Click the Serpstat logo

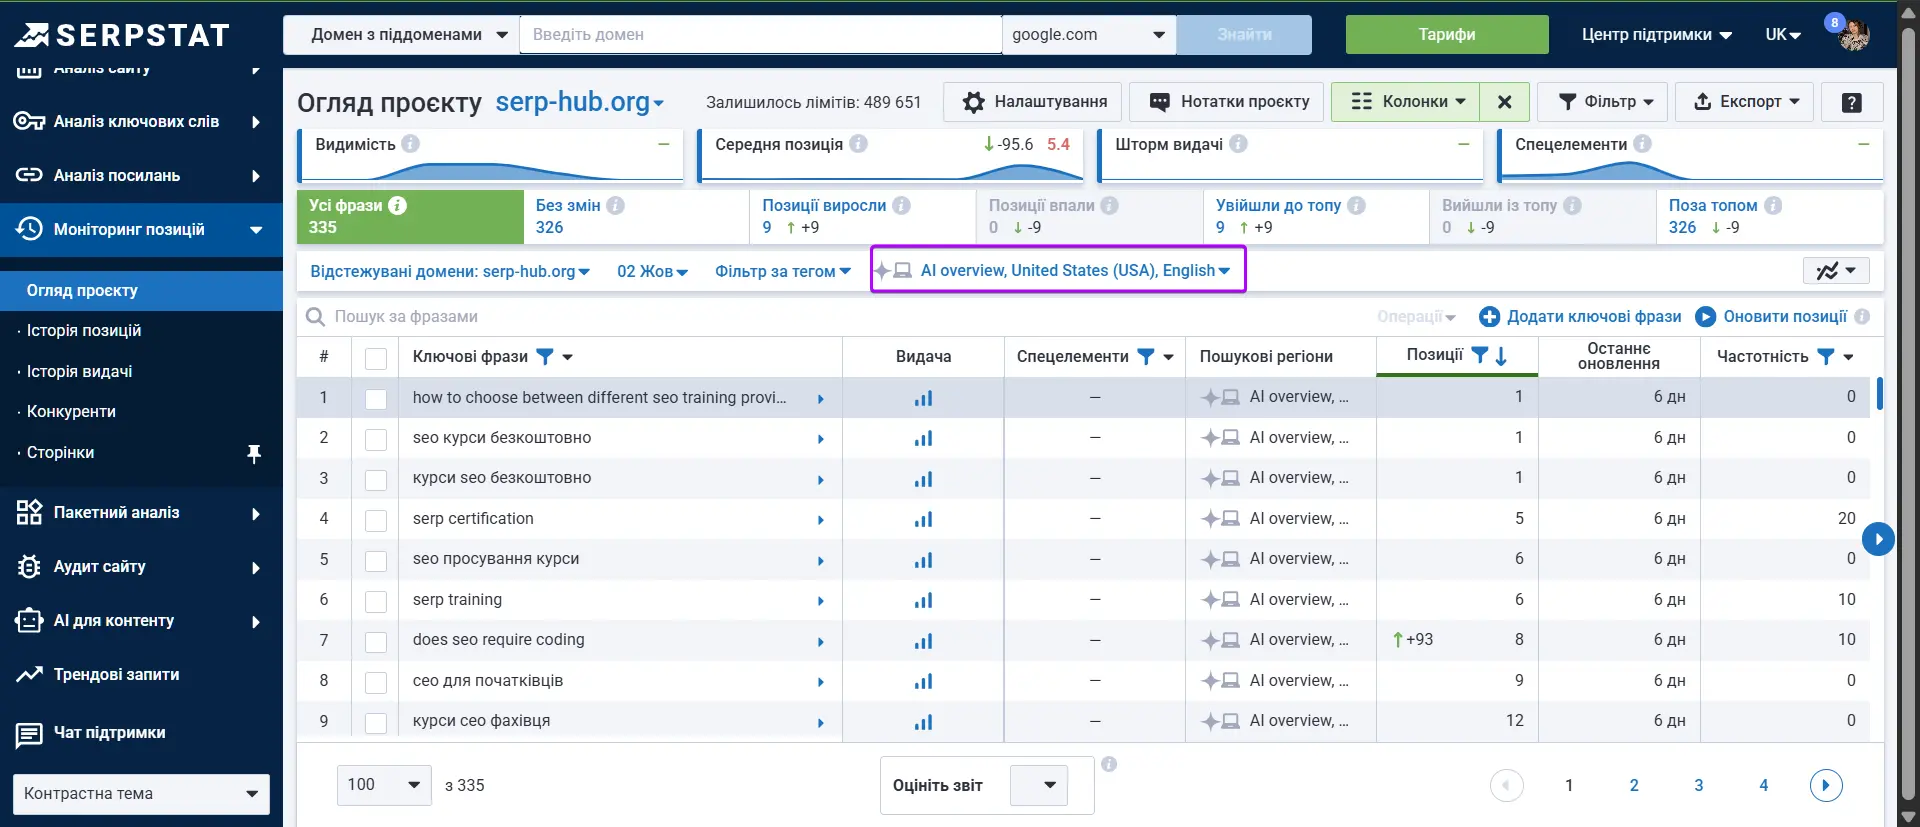coord(122,35)
